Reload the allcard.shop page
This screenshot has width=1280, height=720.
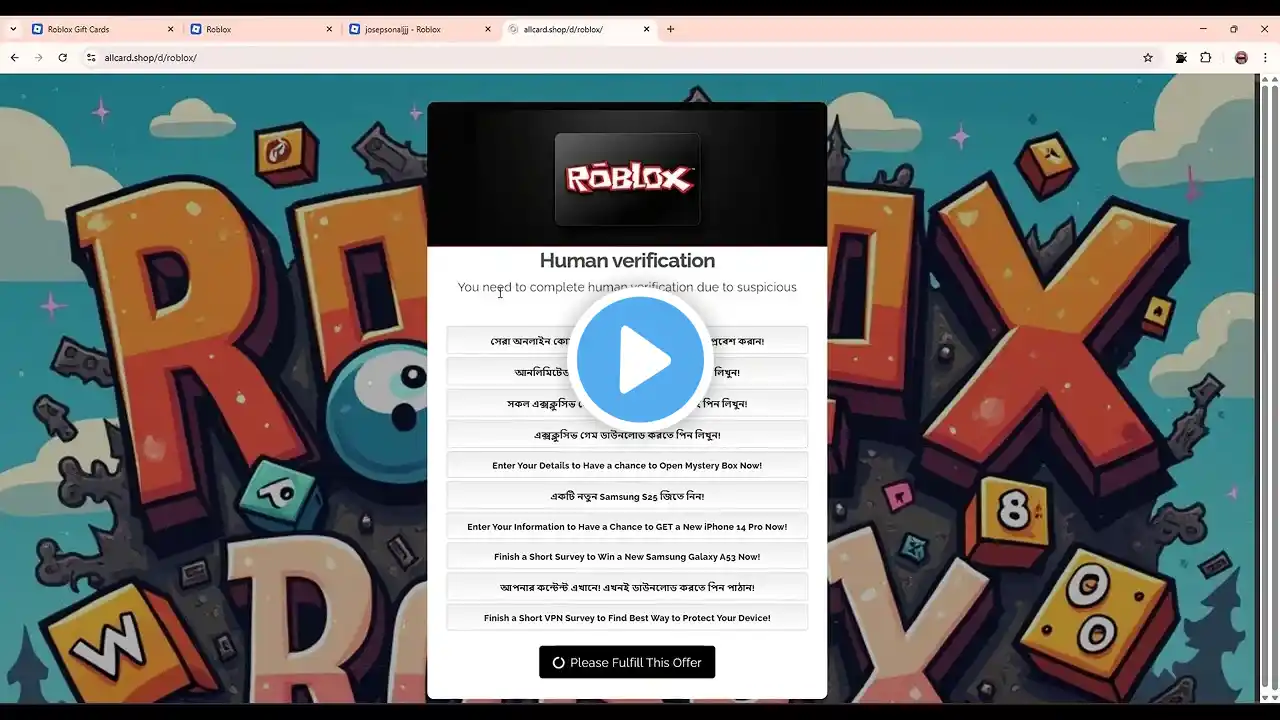[63, 58]
